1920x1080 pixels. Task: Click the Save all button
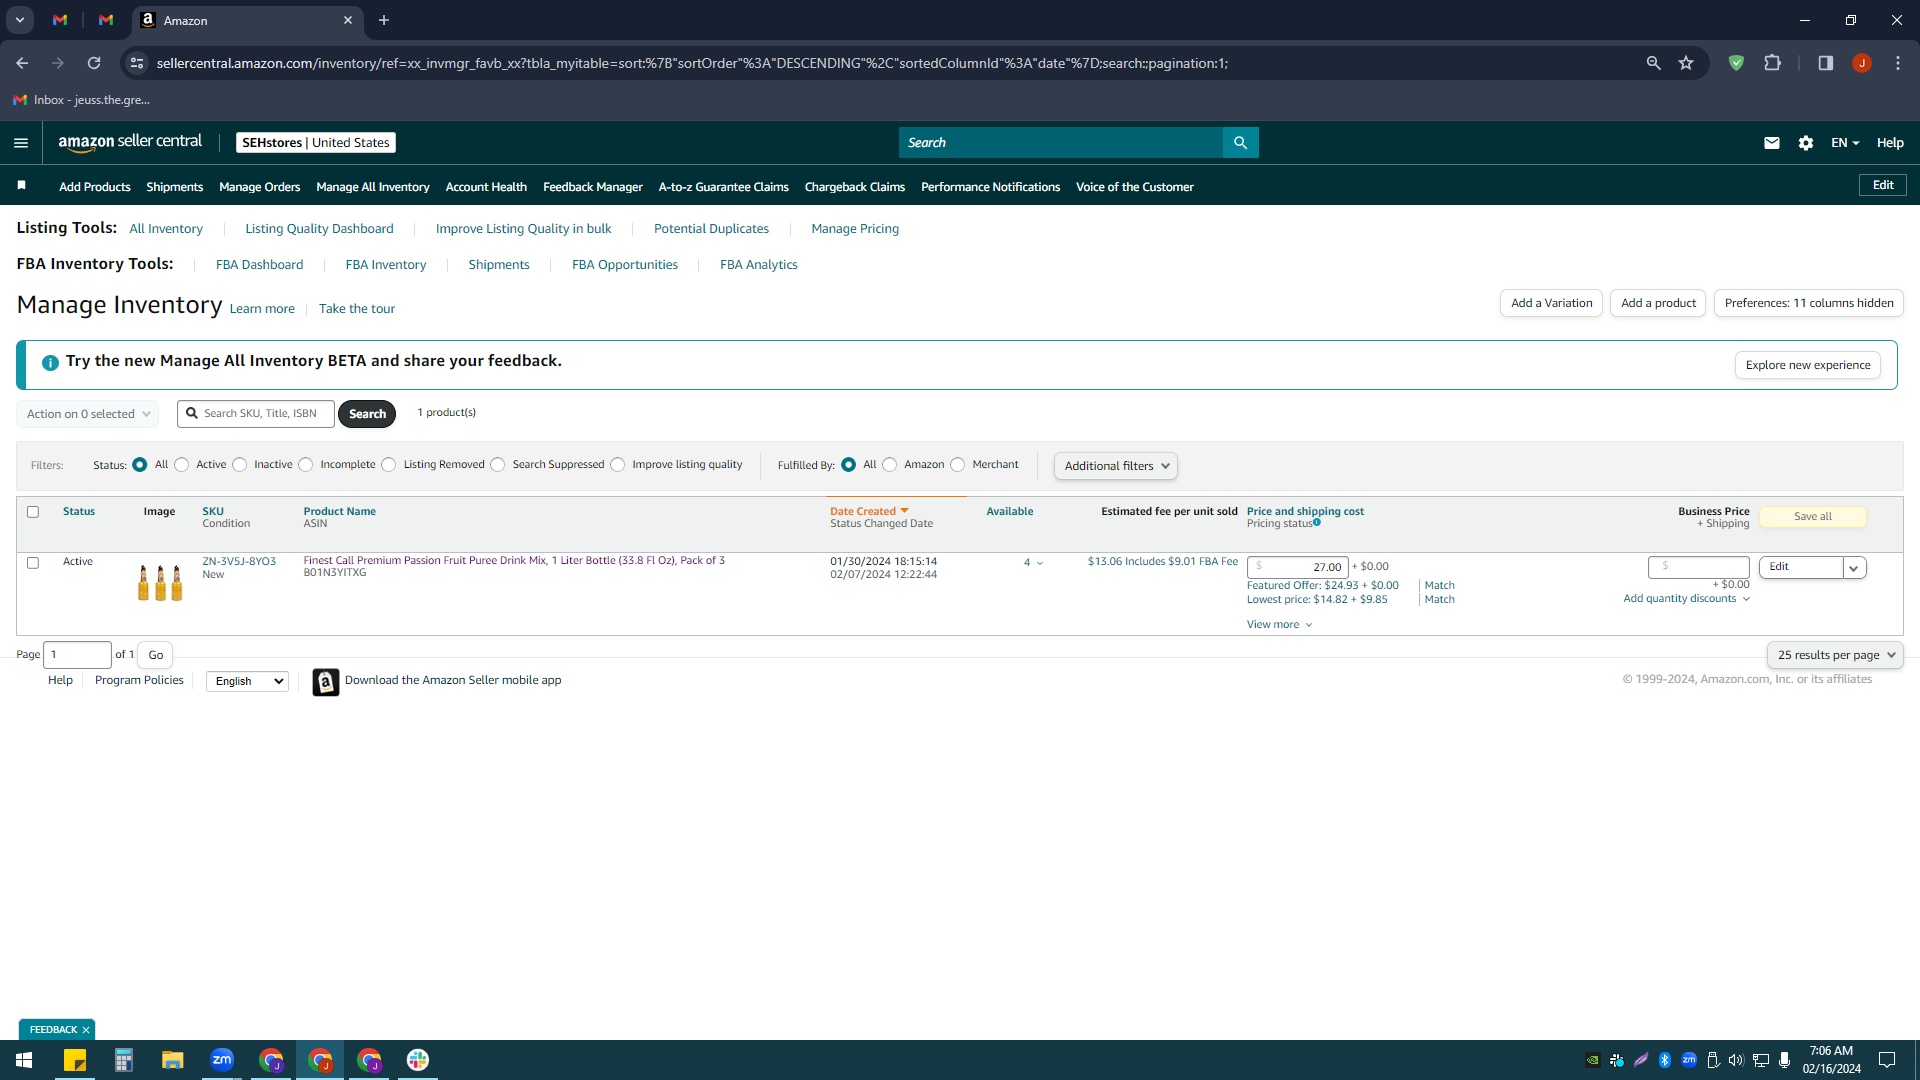point(1813,517)
